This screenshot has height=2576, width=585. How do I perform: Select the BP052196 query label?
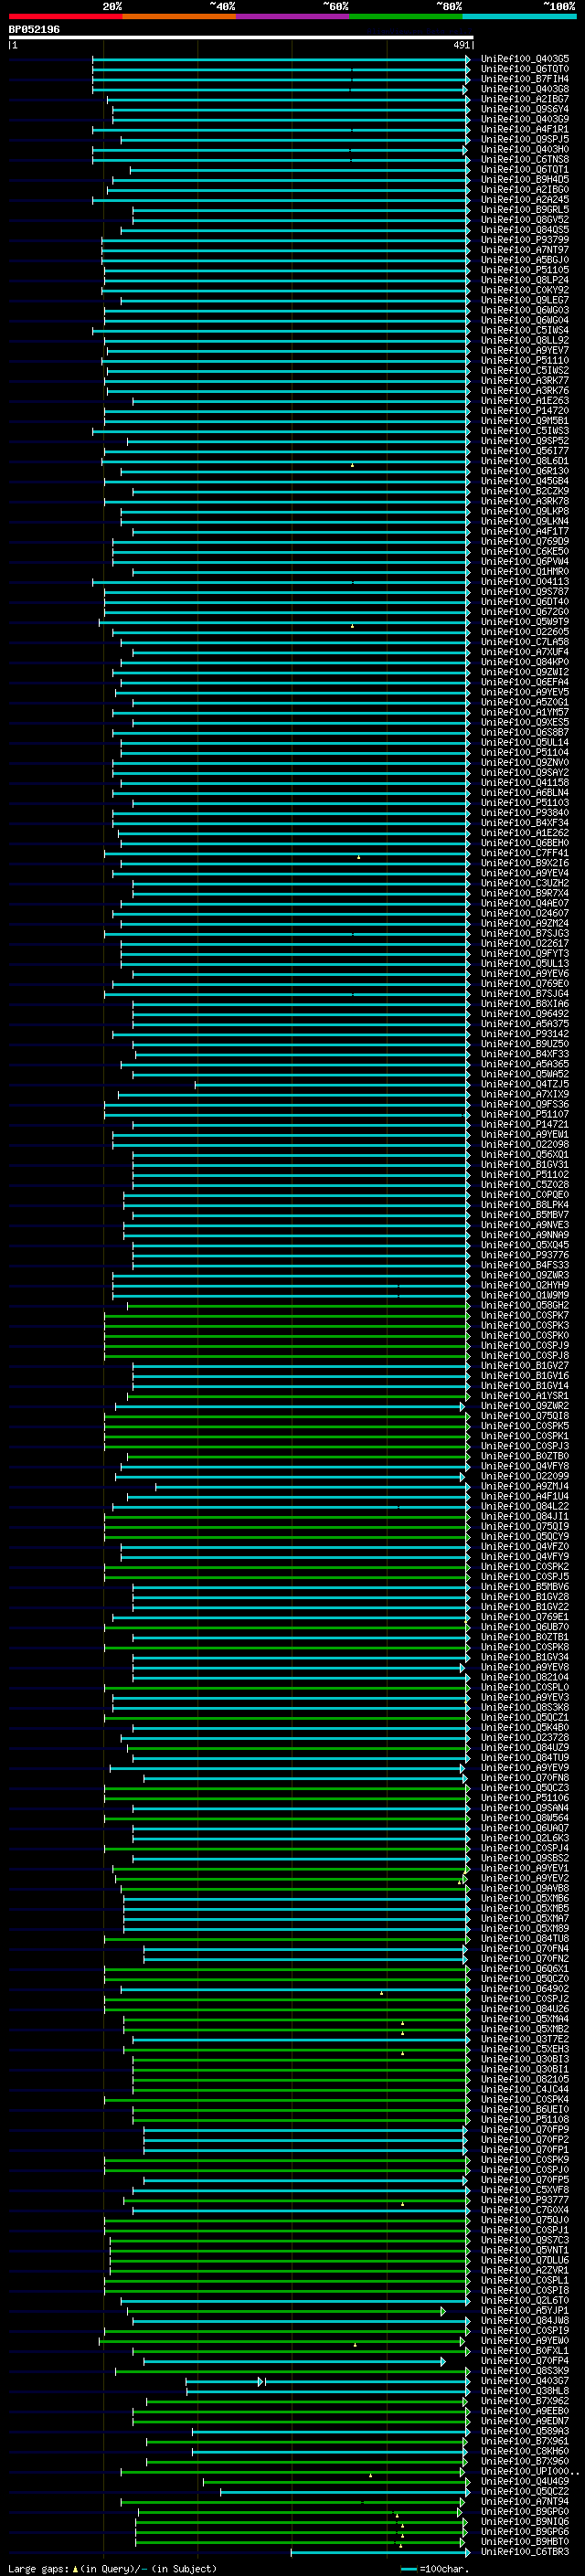click(x=34, y=29)
